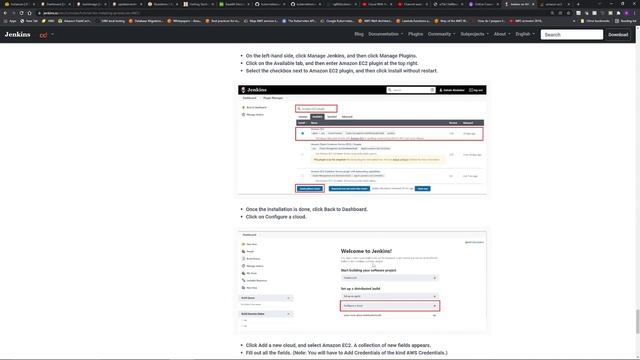Screen dimensions: 640x360
Task: Close the active Jenkins browser tab
Action: [x=533, y=4]
